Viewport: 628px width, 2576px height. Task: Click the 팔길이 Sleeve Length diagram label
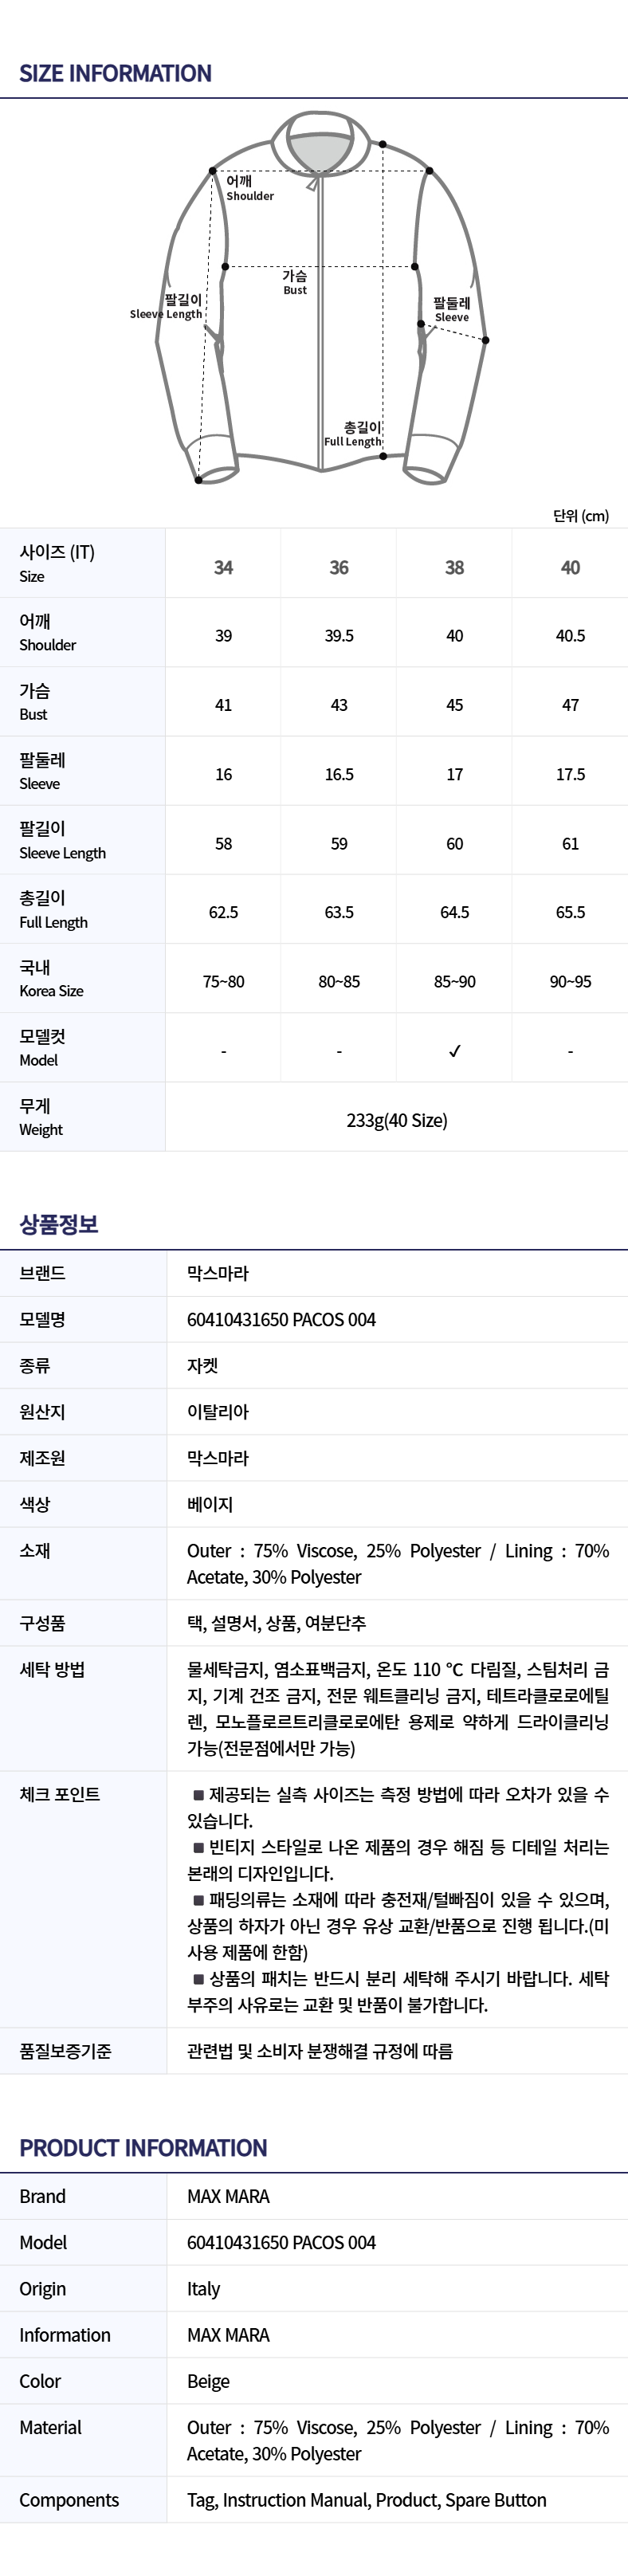tap(167, 306)
